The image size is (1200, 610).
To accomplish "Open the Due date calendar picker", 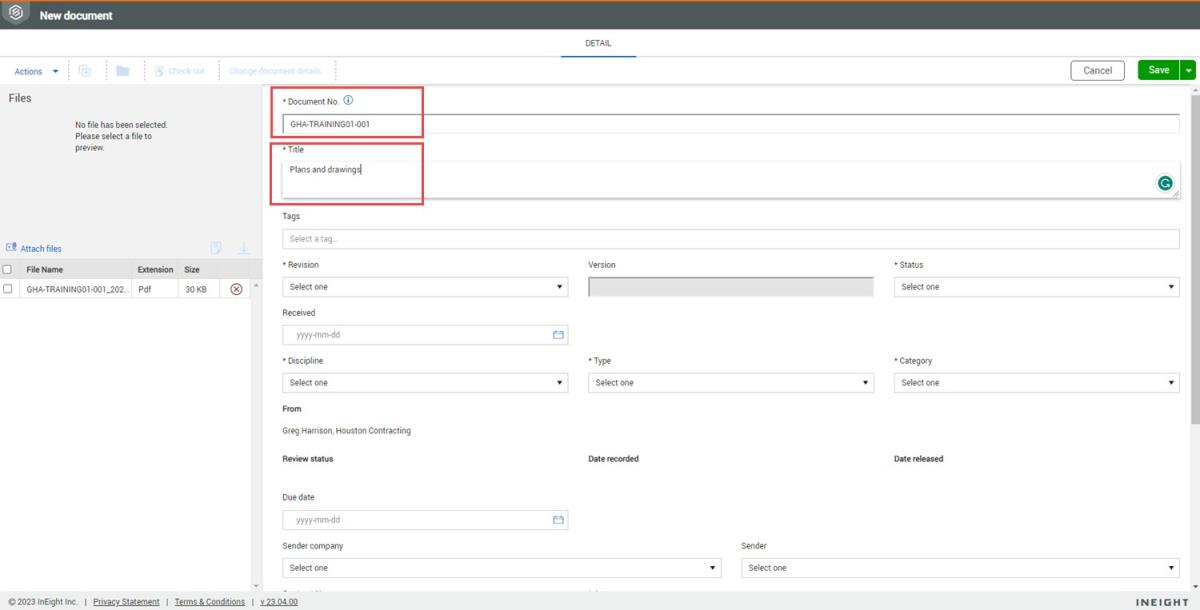I will click(558, 520).
